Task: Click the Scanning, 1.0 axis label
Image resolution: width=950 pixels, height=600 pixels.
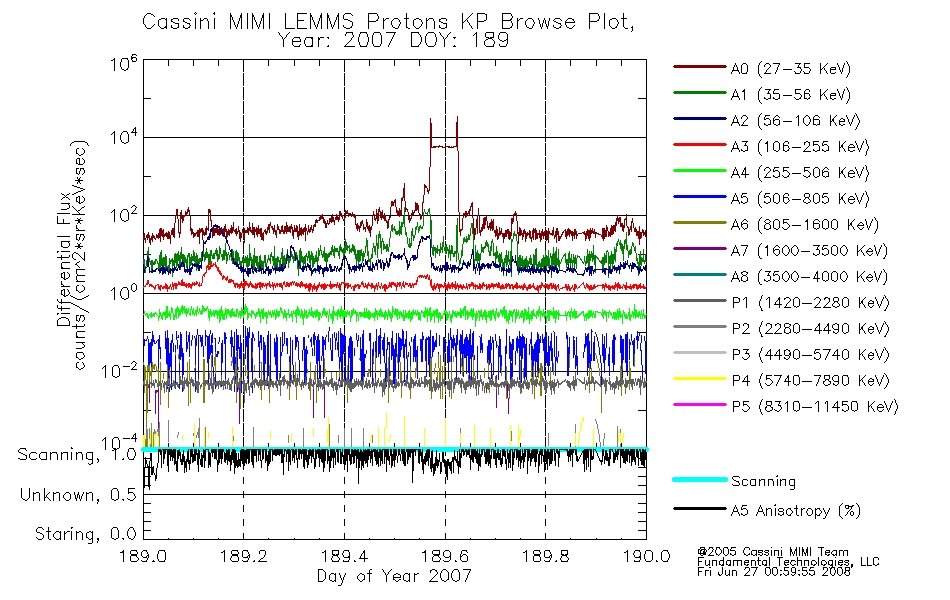Action: coord(78,455)
